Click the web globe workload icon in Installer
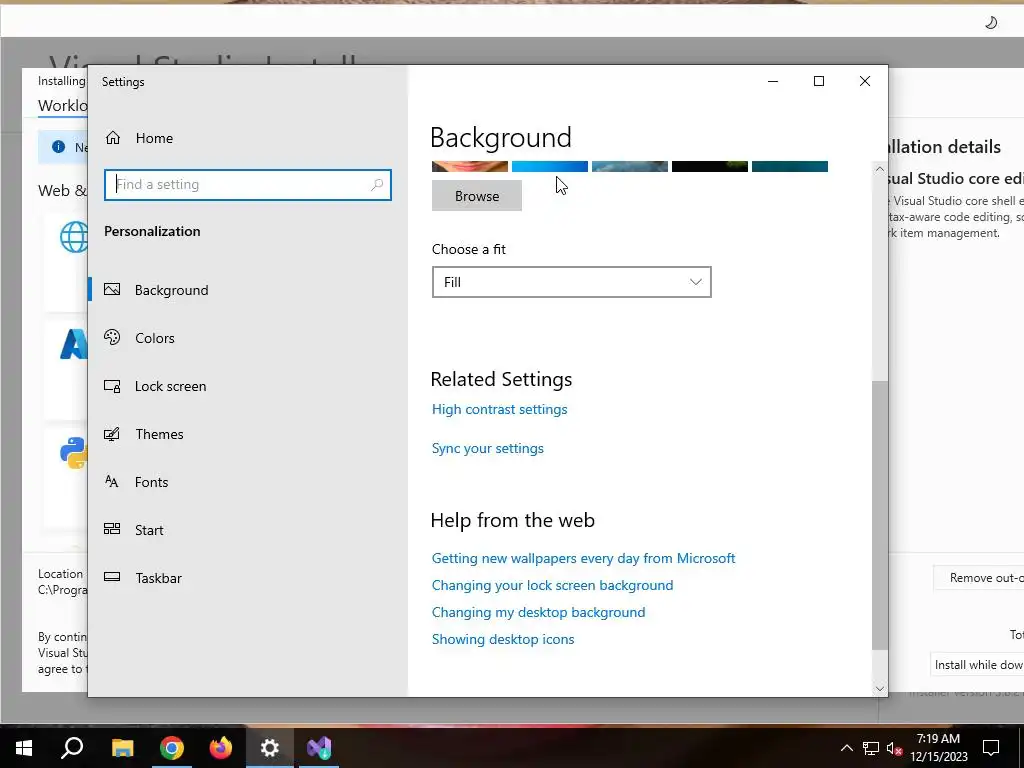The height and width of the screenshot is (768, 1024). point(74,236)
